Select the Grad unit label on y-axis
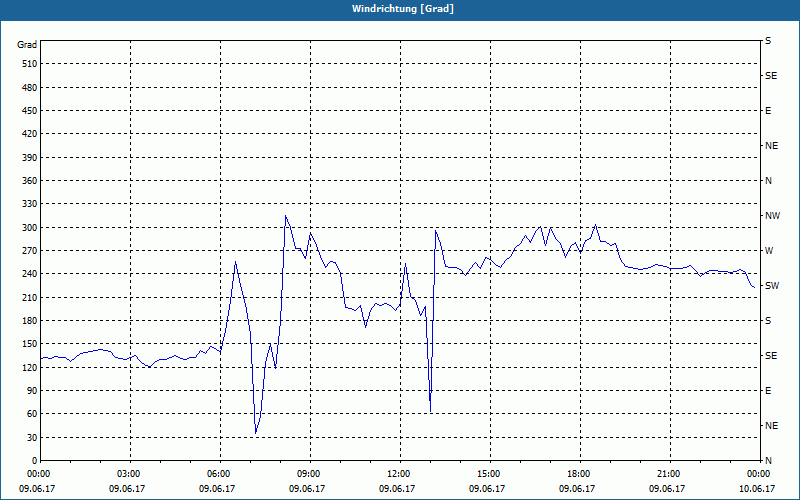800x500 pixels. coord(27,45)
